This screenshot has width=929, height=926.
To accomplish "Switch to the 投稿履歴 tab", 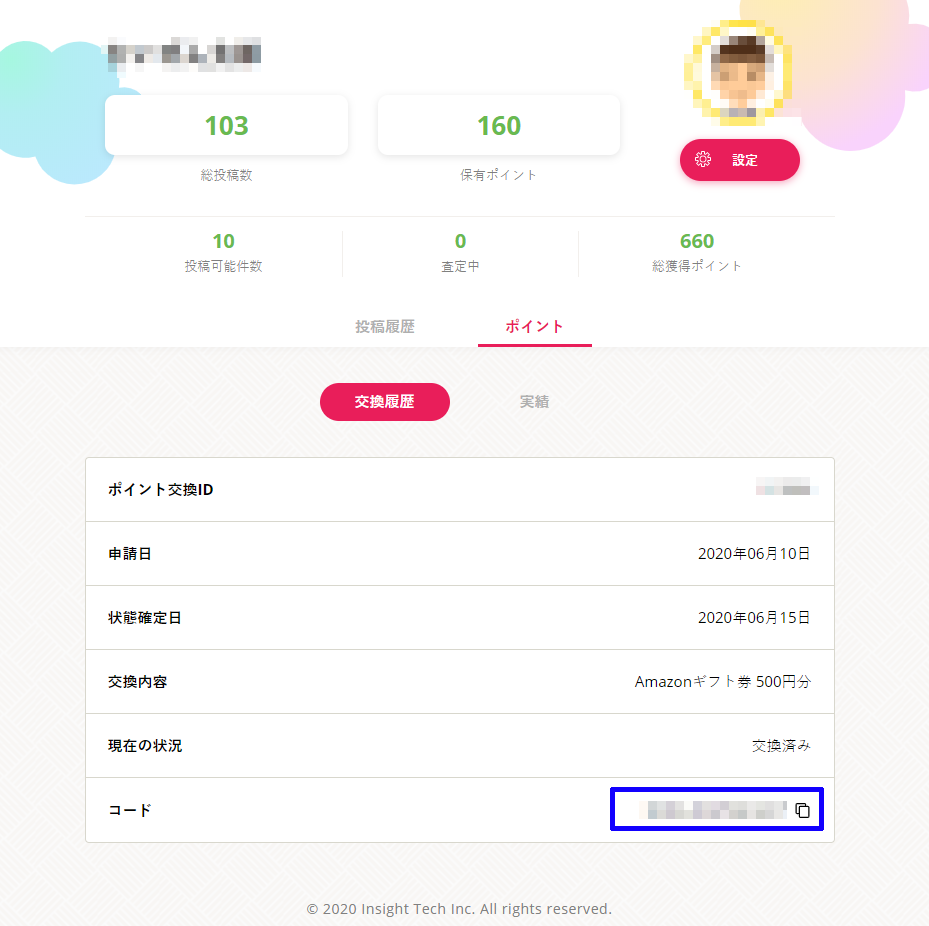I will [x=385, y=326].
